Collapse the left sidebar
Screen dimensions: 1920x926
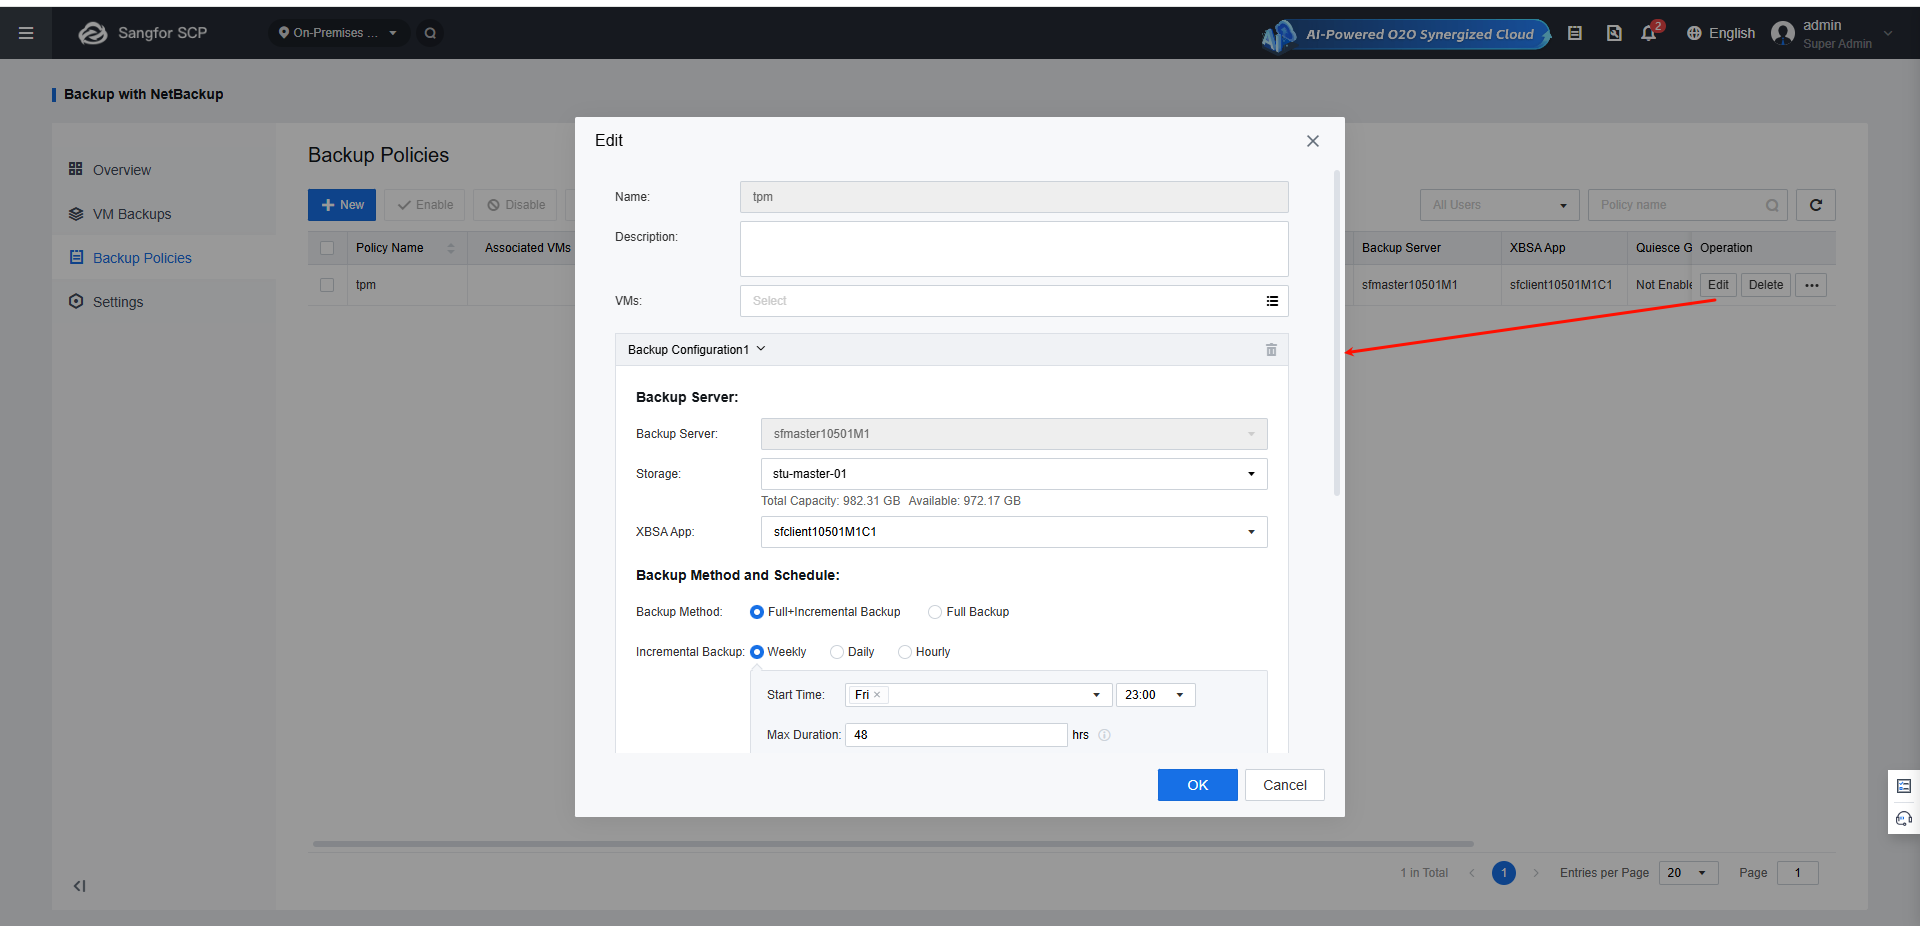[79, 886]
